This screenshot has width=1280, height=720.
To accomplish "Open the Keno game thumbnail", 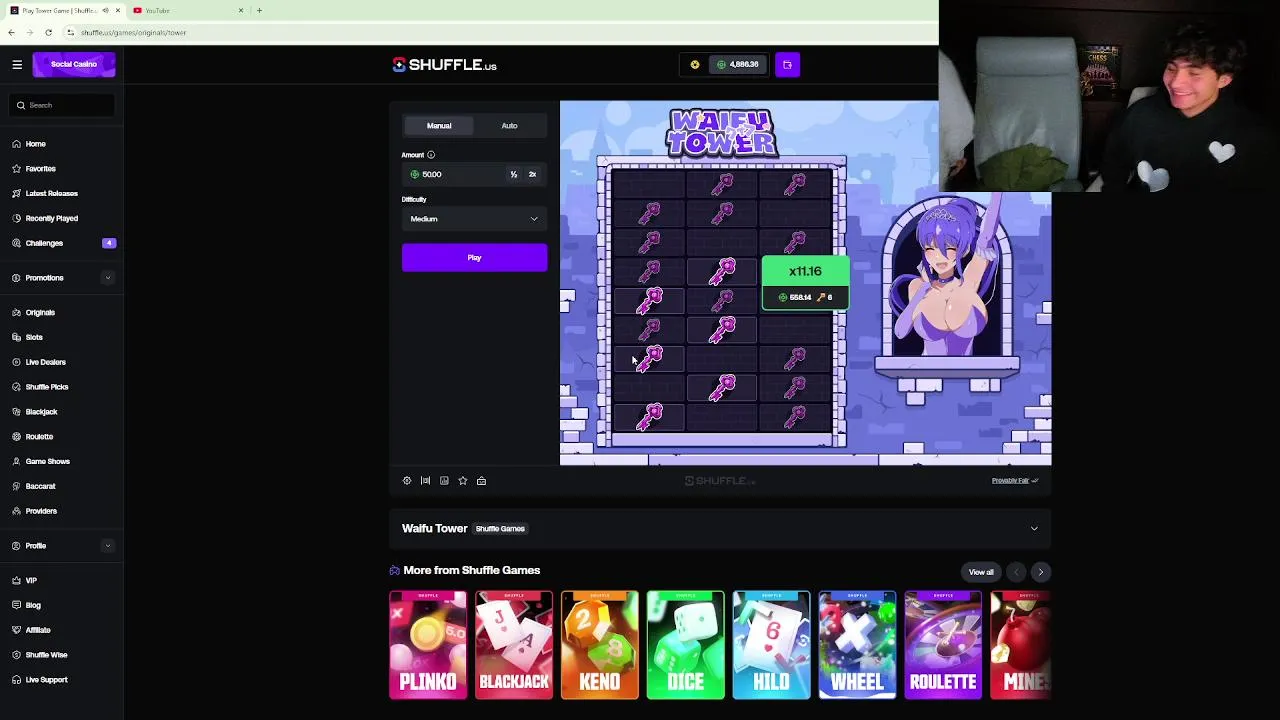I will (x=600, y=645).
